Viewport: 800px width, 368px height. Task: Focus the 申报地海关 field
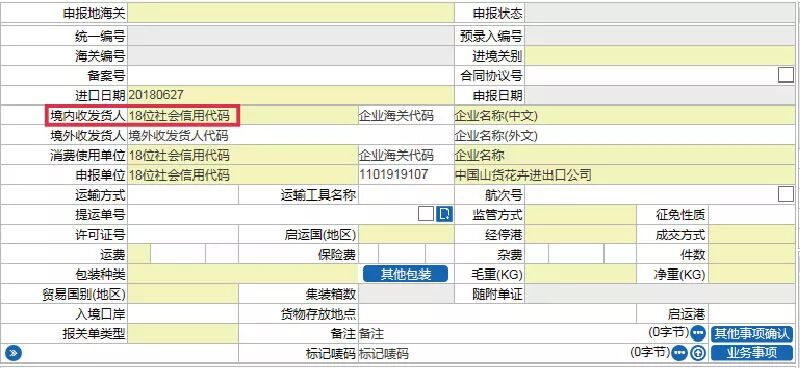tap(290, 13)
